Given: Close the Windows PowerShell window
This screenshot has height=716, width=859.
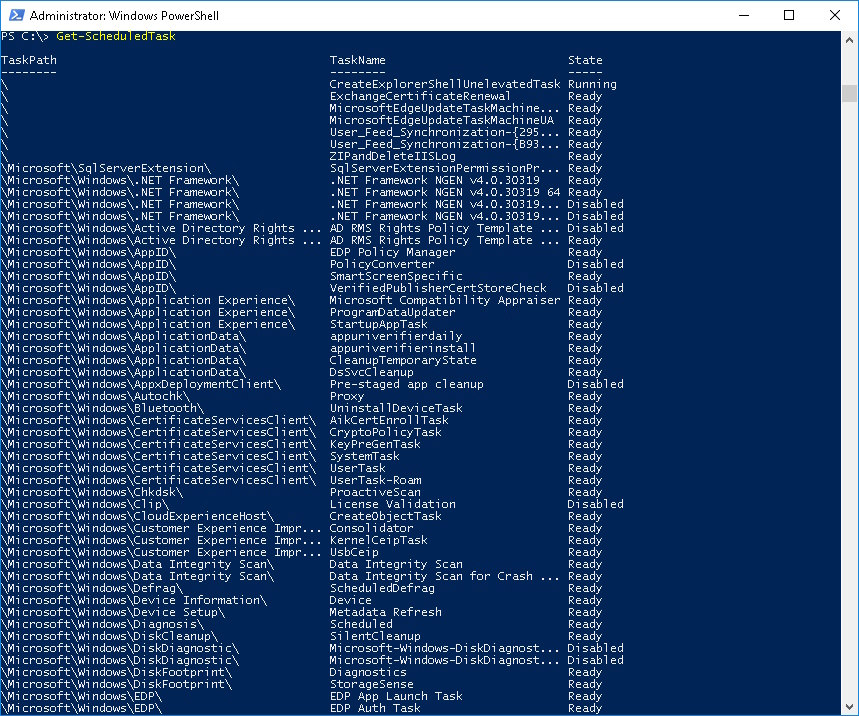Looking at the screenshot, I should coord(835,15).
